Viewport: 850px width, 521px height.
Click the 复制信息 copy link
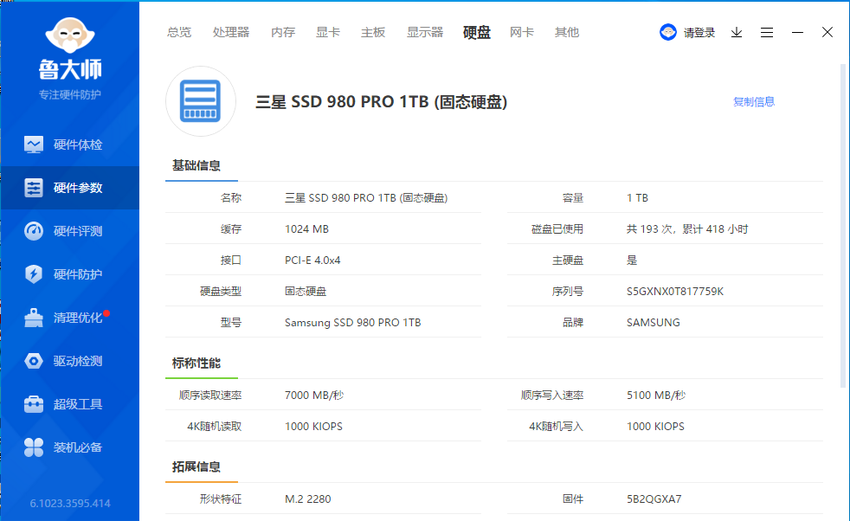(x=754, y=102)
